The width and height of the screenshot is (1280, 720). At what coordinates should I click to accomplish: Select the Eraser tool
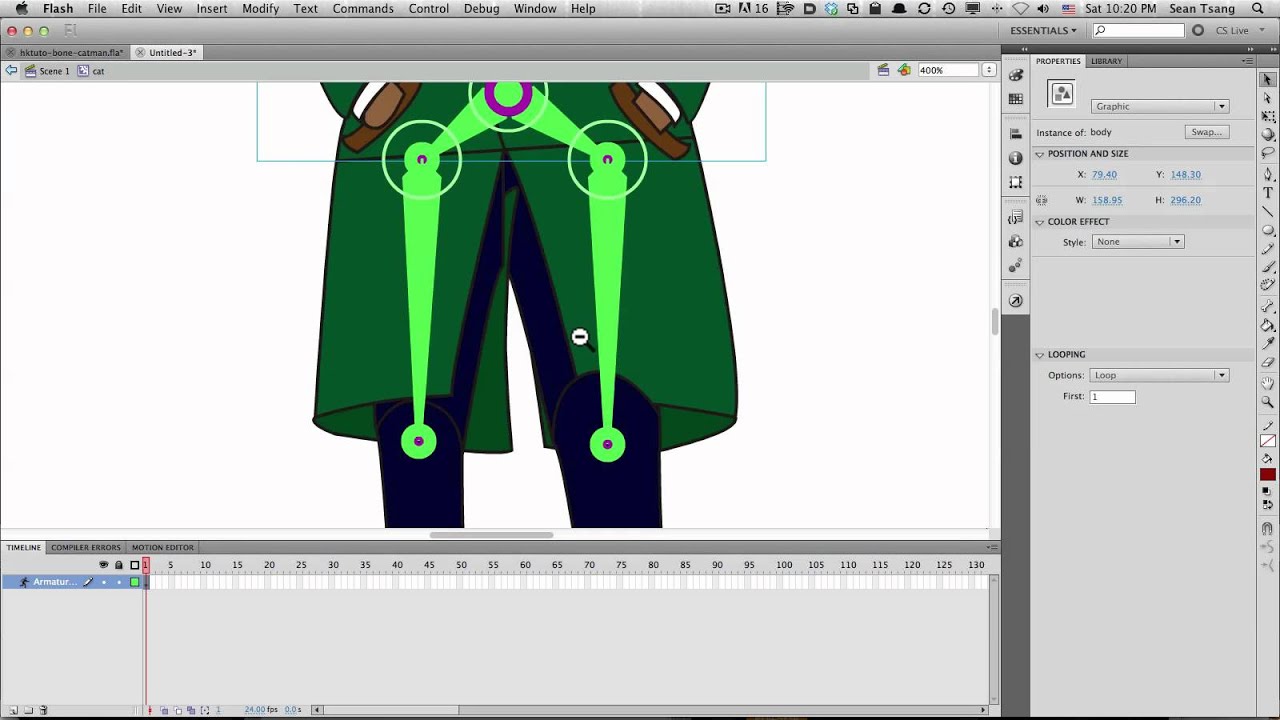(x=1267, y=361)
